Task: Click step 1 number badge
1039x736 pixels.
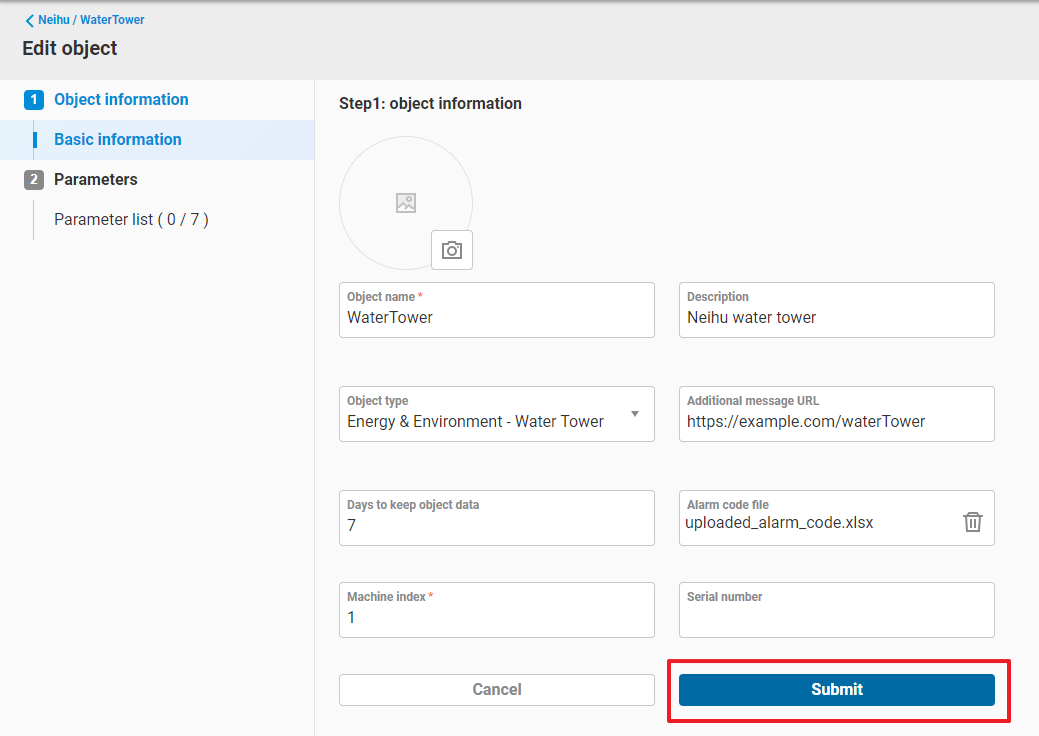Action: pos(34,100)
